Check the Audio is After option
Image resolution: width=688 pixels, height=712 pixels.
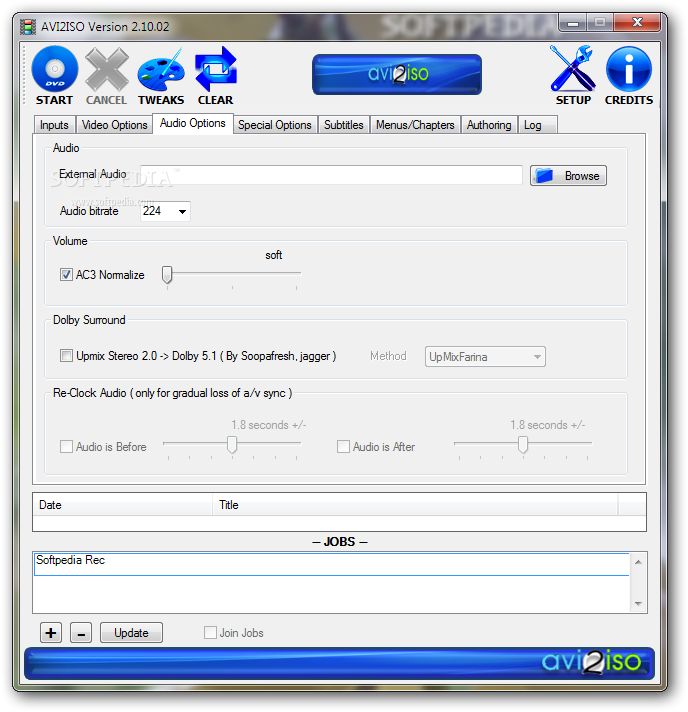(x=343, y=446)
